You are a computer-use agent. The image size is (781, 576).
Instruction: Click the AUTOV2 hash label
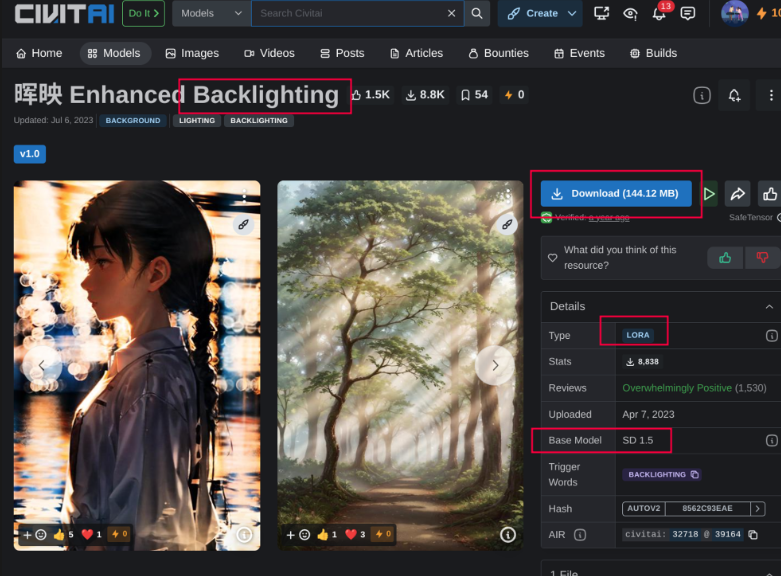click(x=644, y=509)
